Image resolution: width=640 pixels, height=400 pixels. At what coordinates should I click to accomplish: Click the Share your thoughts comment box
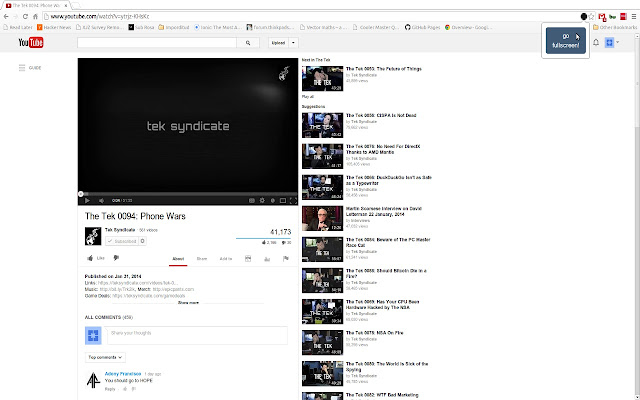(x=197, y=336)
